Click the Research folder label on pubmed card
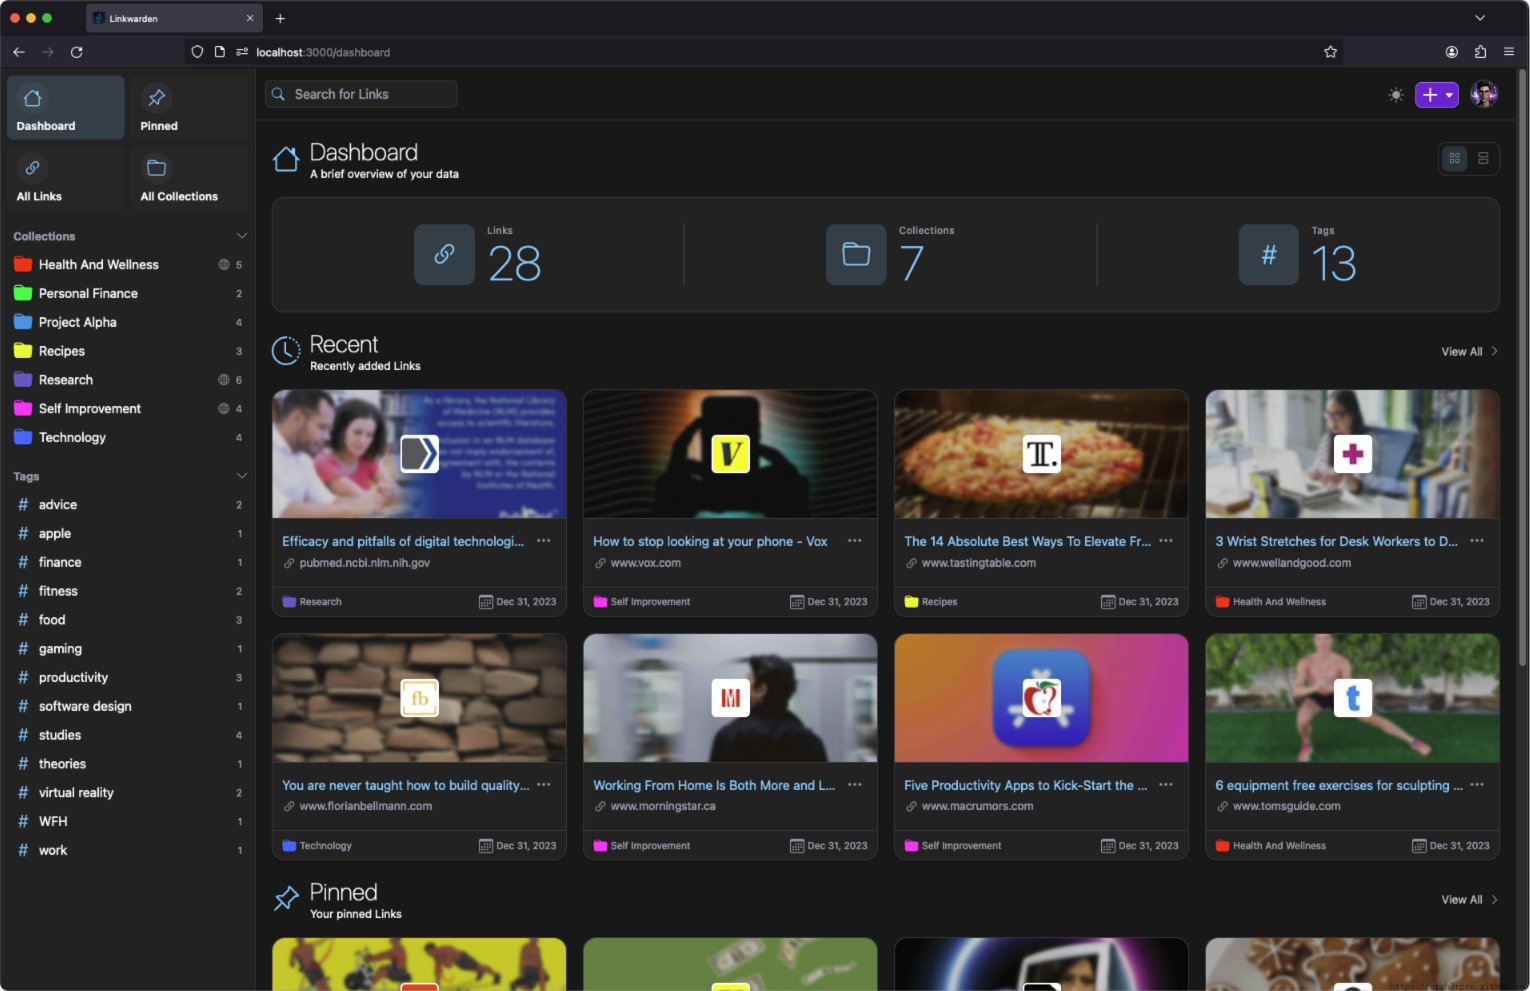 point(312,602)
